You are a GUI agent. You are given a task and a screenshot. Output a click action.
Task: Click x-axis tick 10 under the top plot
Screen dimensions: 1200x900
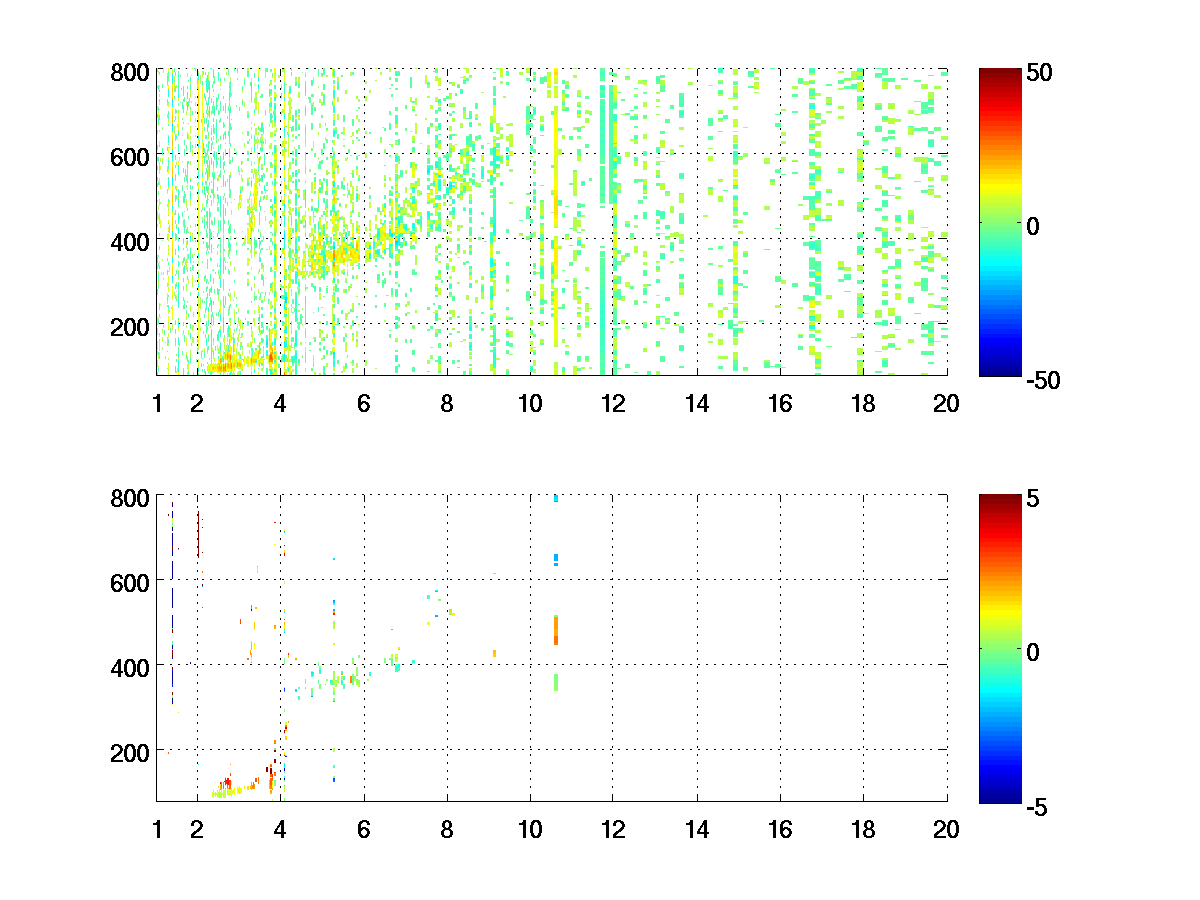coord(530,404)
